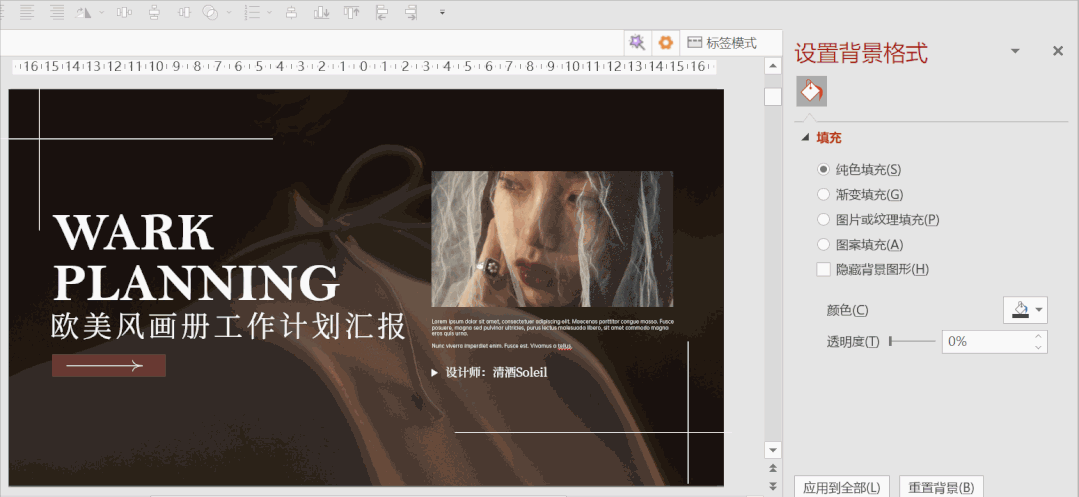Click the align center objects icon

[292, 12]
